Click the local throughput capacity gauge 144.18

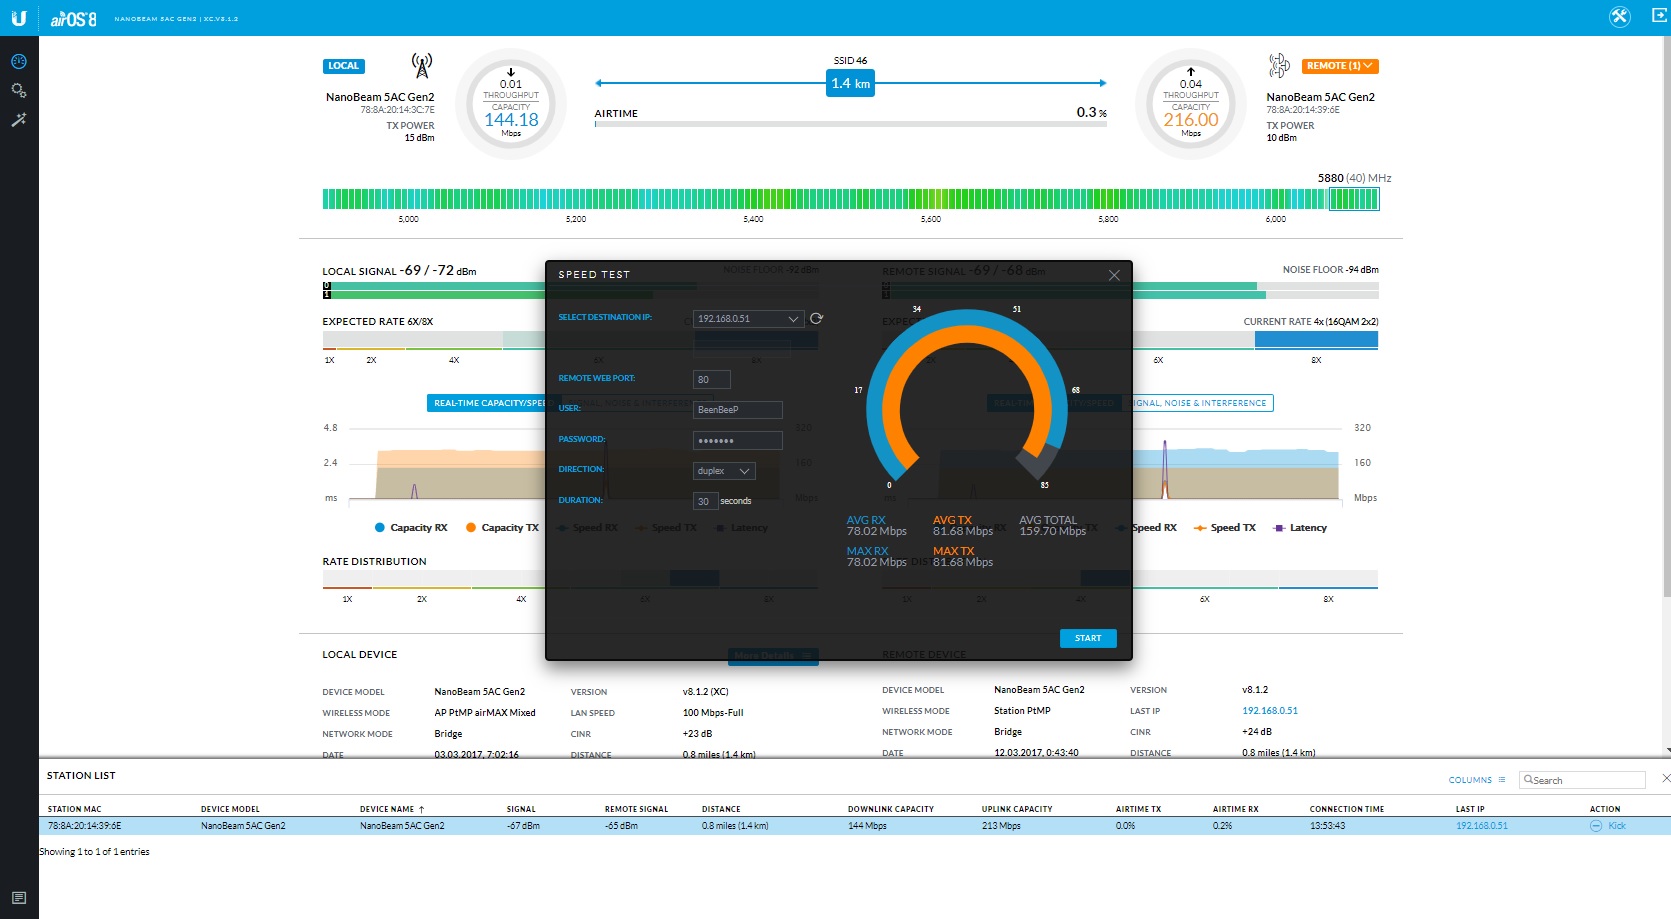tap(511, 104)
